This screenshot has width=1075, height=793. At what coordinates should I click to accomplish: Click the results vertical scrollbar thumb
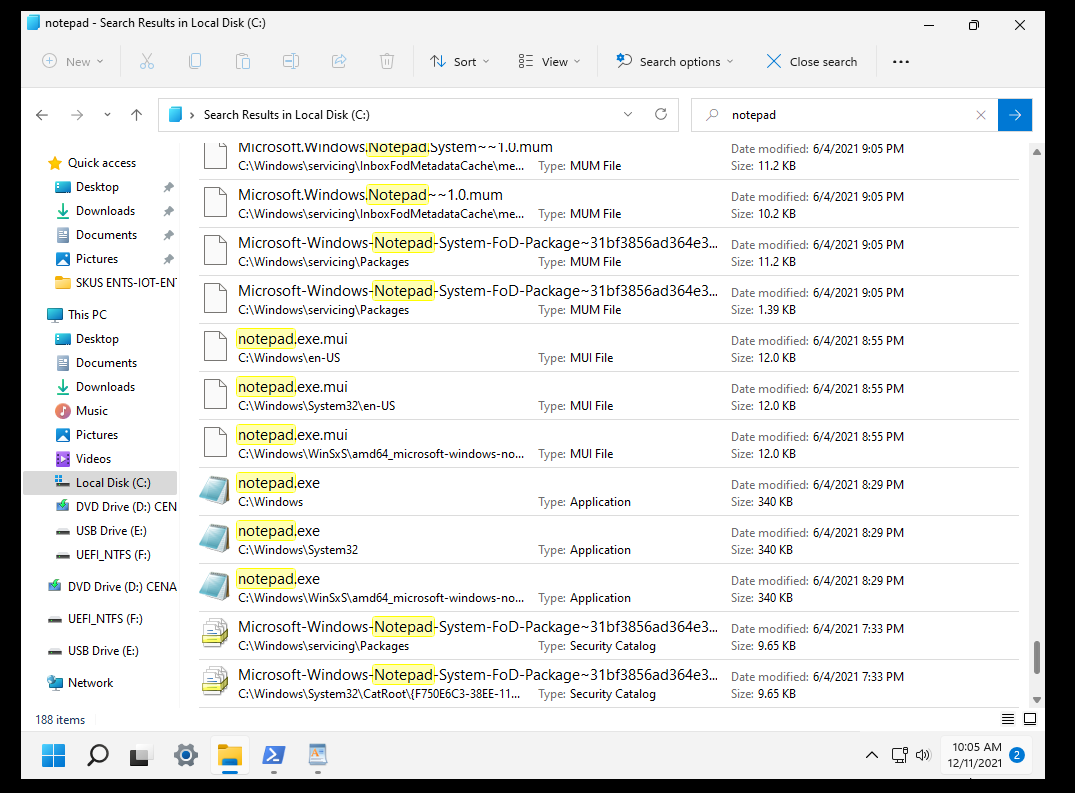tap(1037, 657)
